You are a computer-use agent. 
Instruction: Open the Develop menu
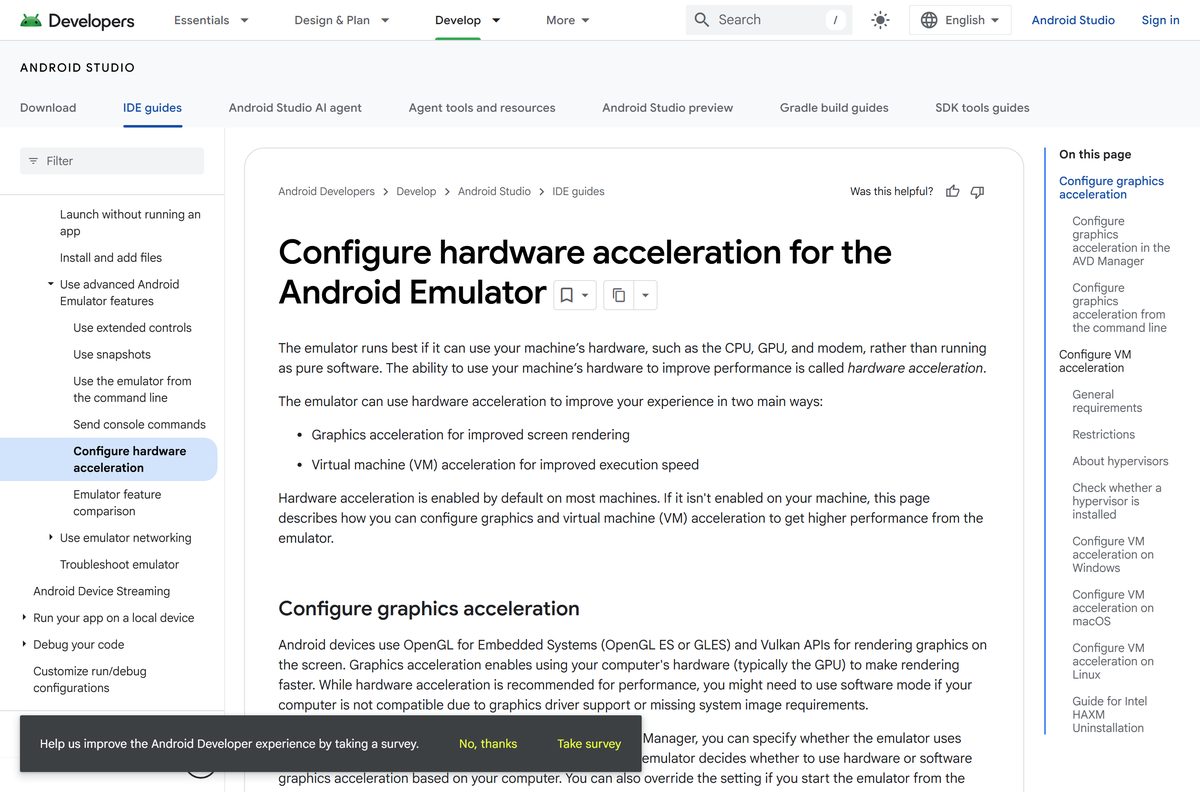[468, 20]
